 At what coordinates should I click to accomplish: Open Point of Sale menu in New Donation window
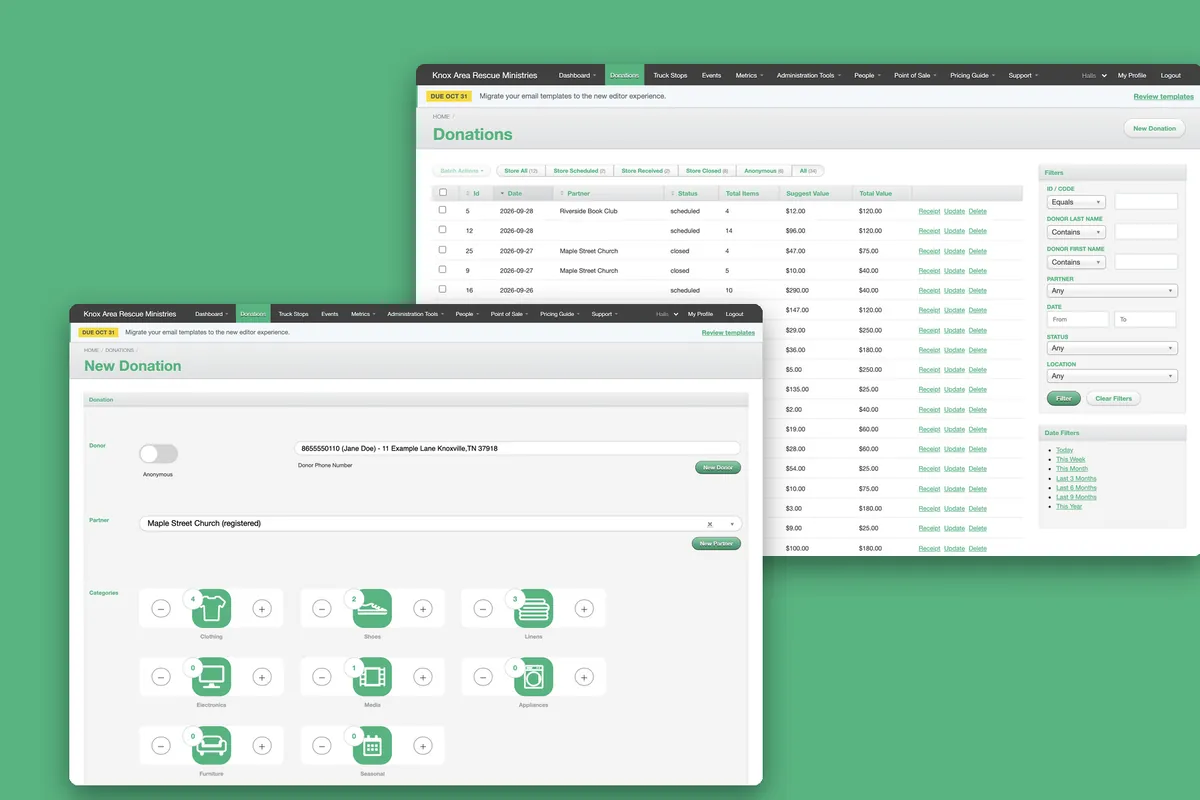[507, 314]
